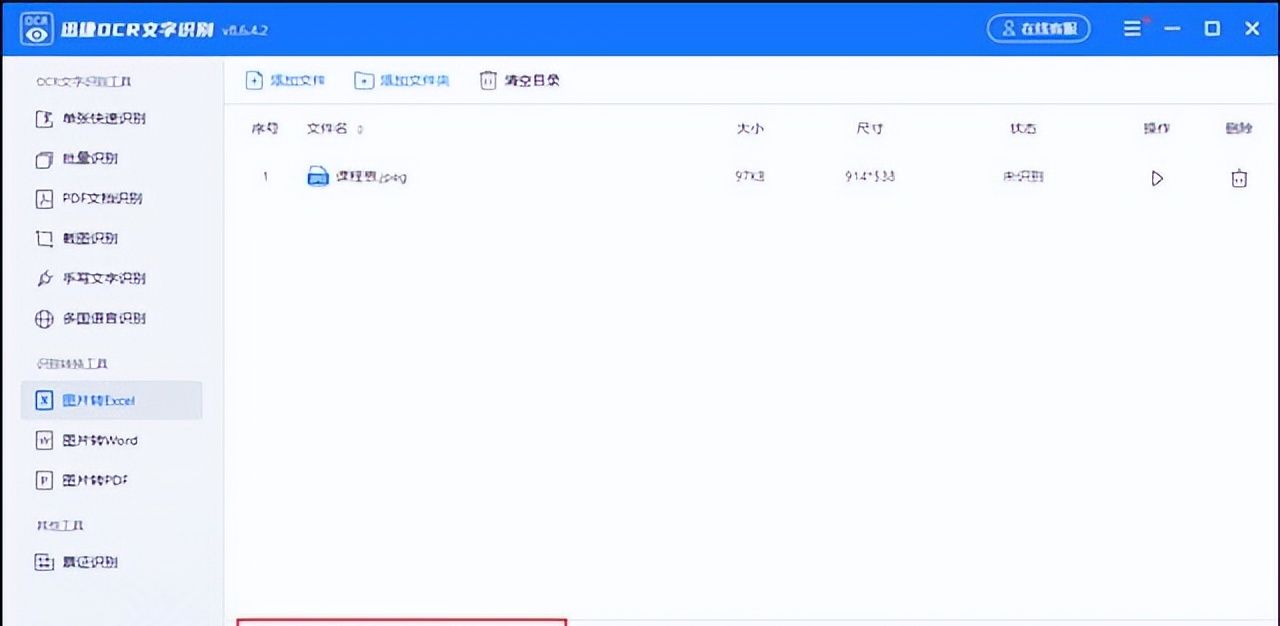This screenshot has width=1280, height=626.
Task: Click the 添加文件 button
Action: (286, 79)
